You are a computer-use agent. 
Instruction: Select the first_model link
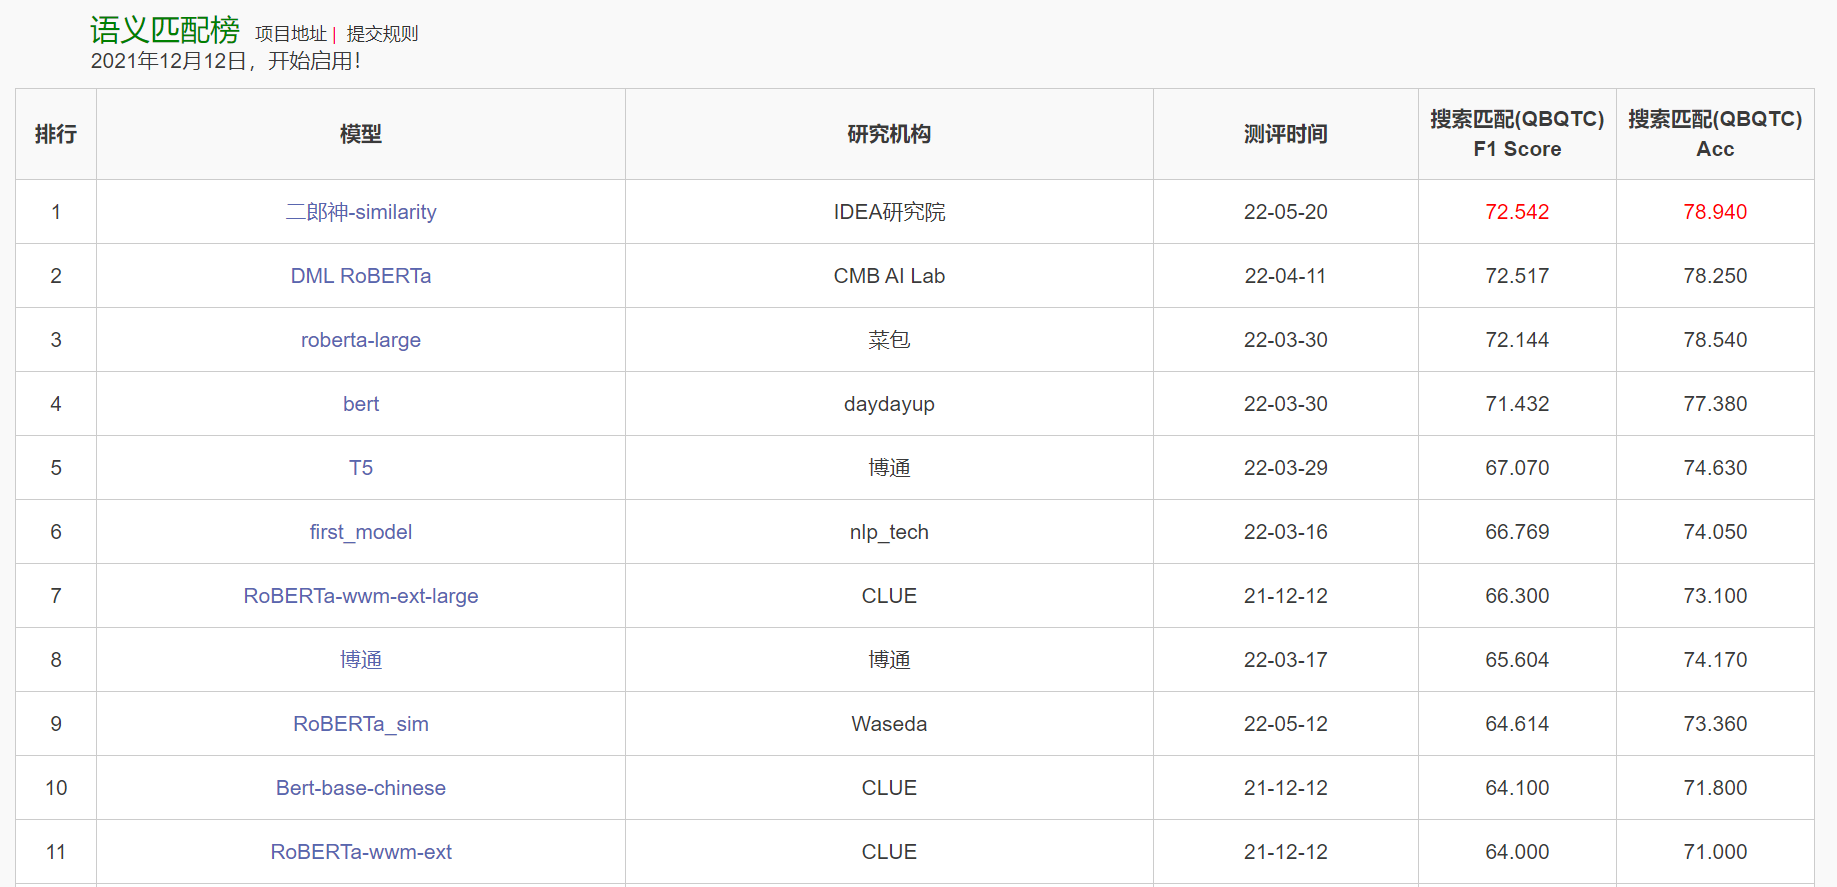361,532
